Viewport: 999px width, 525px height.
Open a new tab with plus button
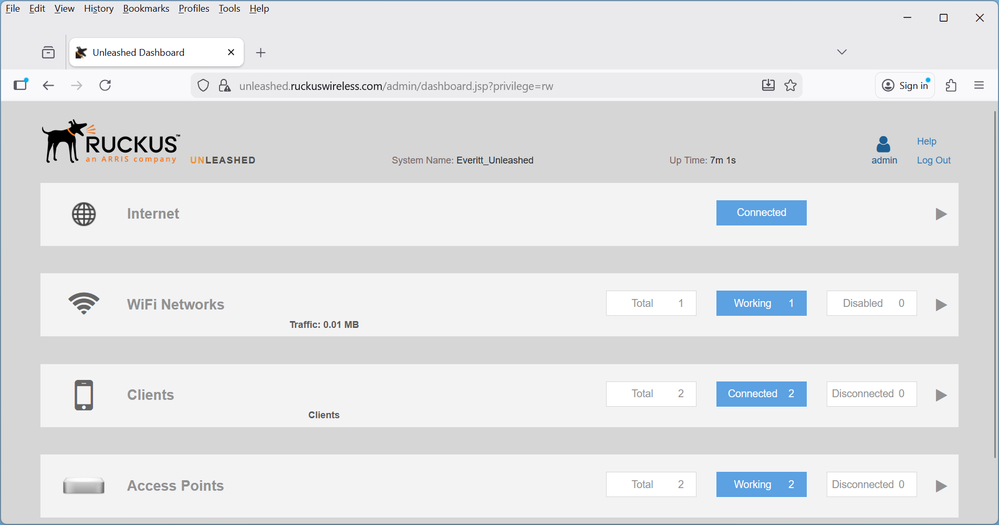[261, 53]
